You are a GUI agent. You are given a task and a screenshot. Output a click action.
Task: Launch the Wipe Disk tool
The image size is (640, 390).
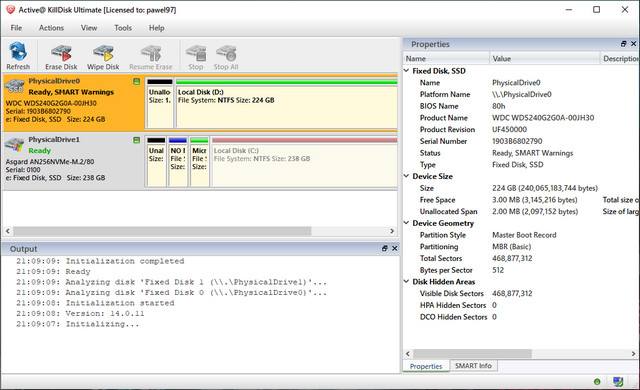[103, 56]
